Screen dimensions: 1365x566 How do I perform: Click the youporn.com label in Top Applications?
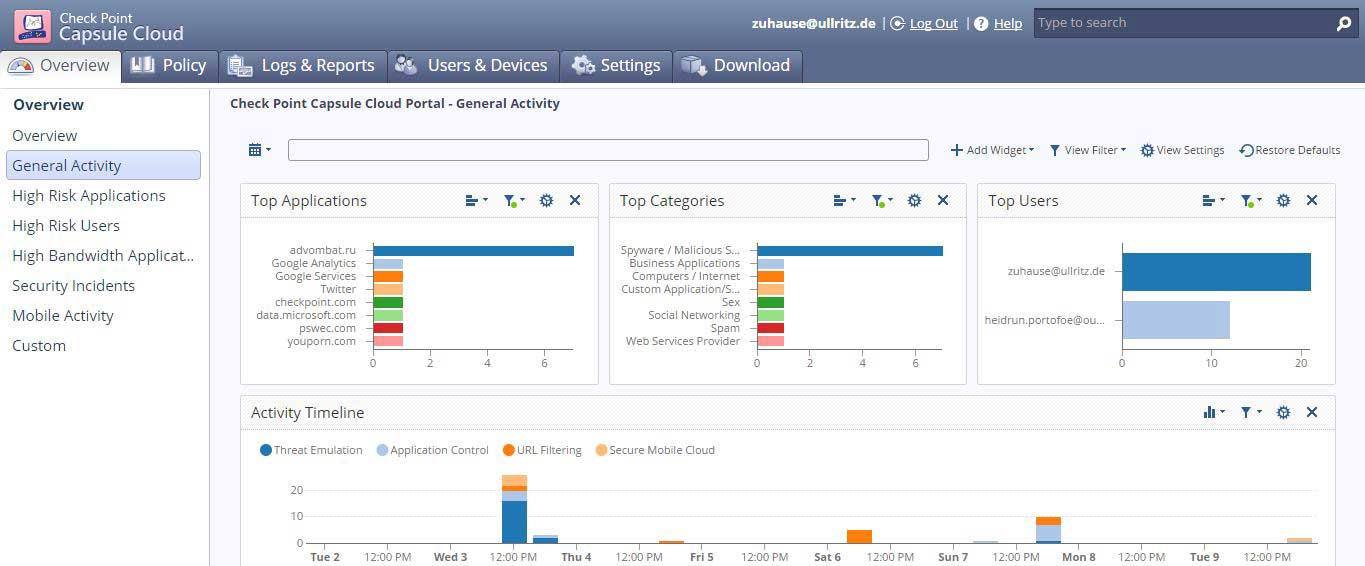click(x=322, y=341)
